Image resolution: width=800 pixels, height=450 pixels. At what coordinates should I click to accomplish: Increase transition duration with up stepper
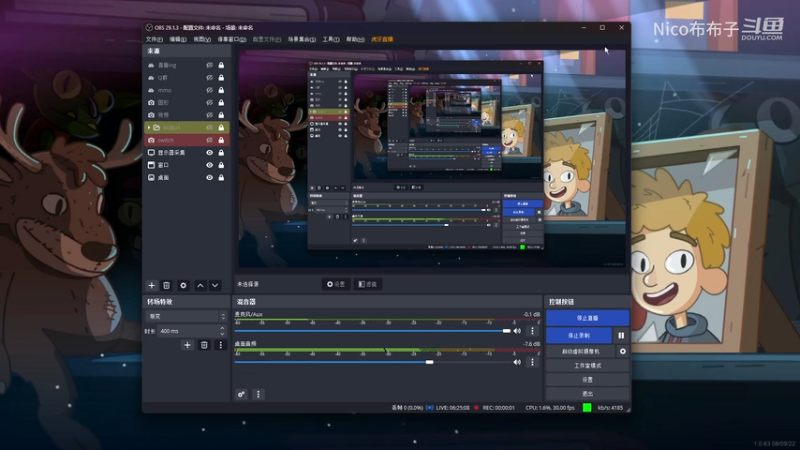(x=222, y=328)
